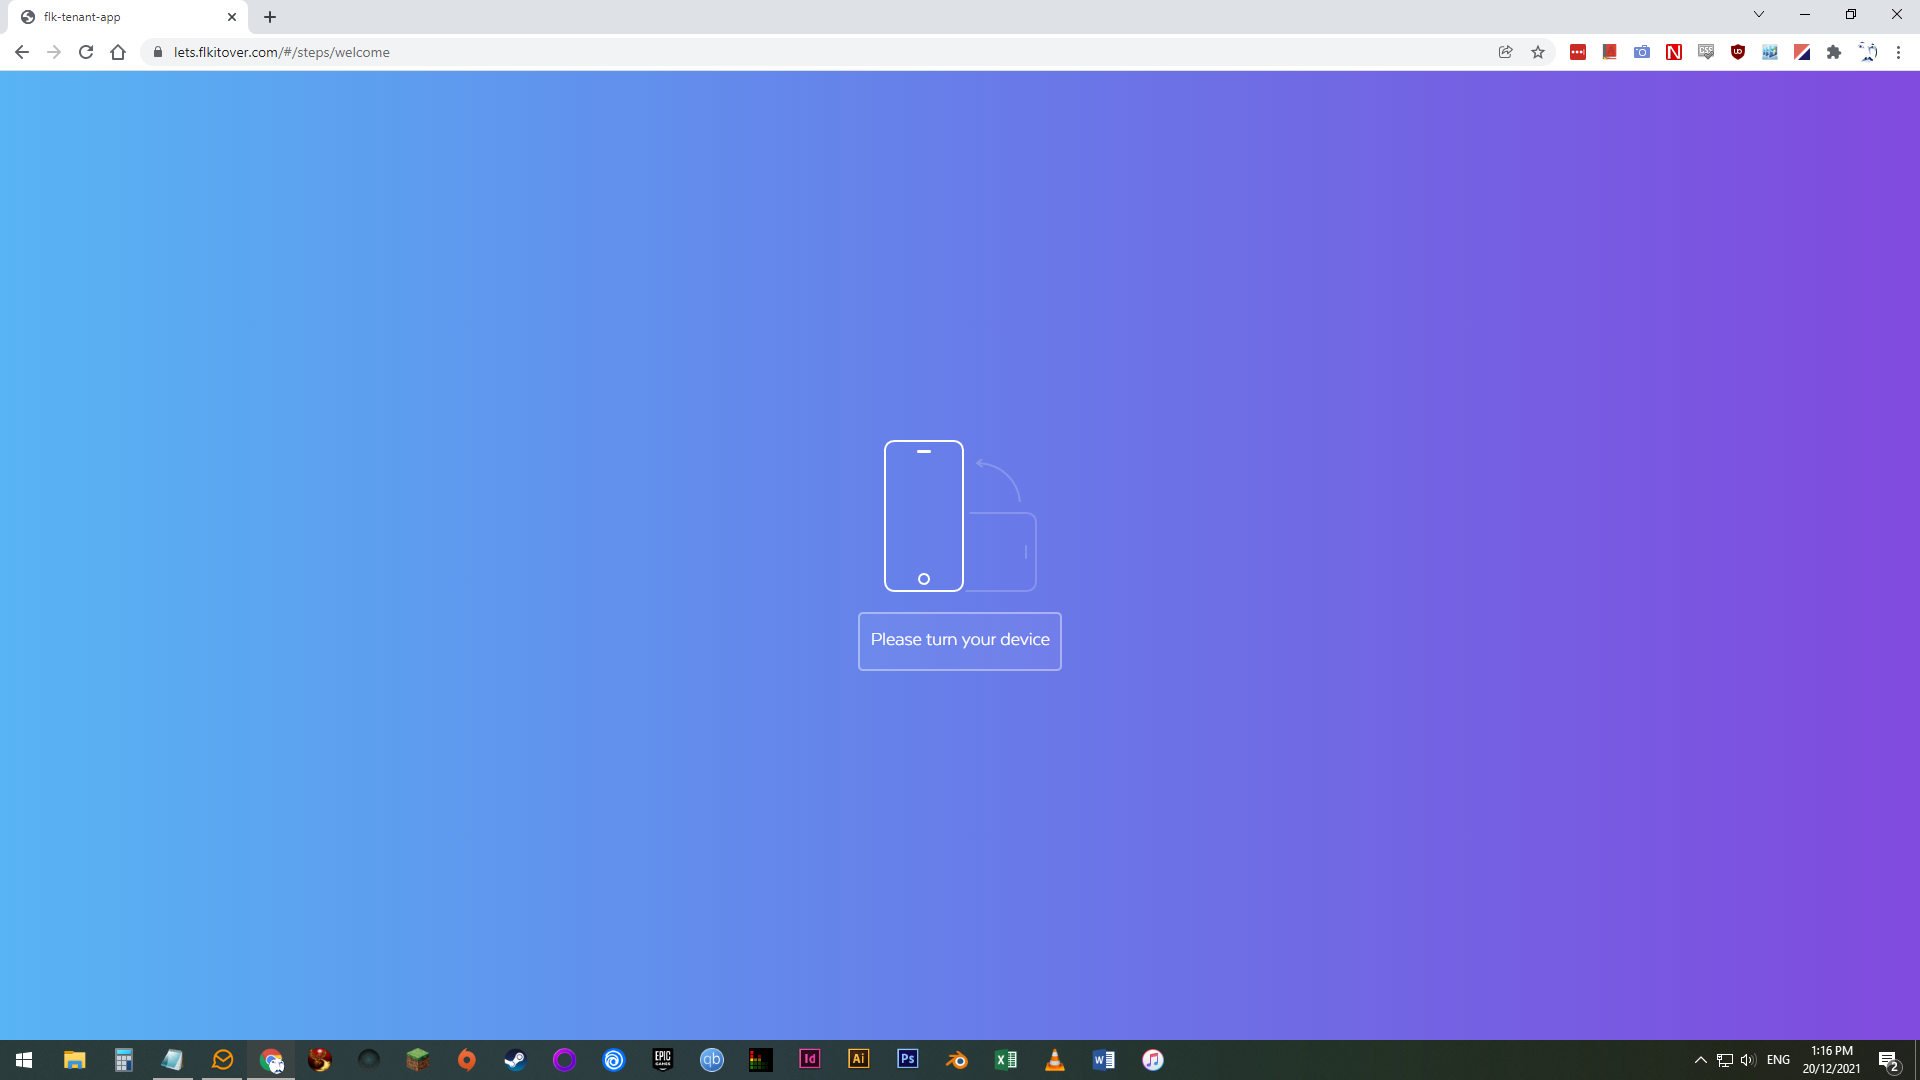Select the flk-tenant-app tab
Screen dimensions: 1920x1080
[120, 17]
